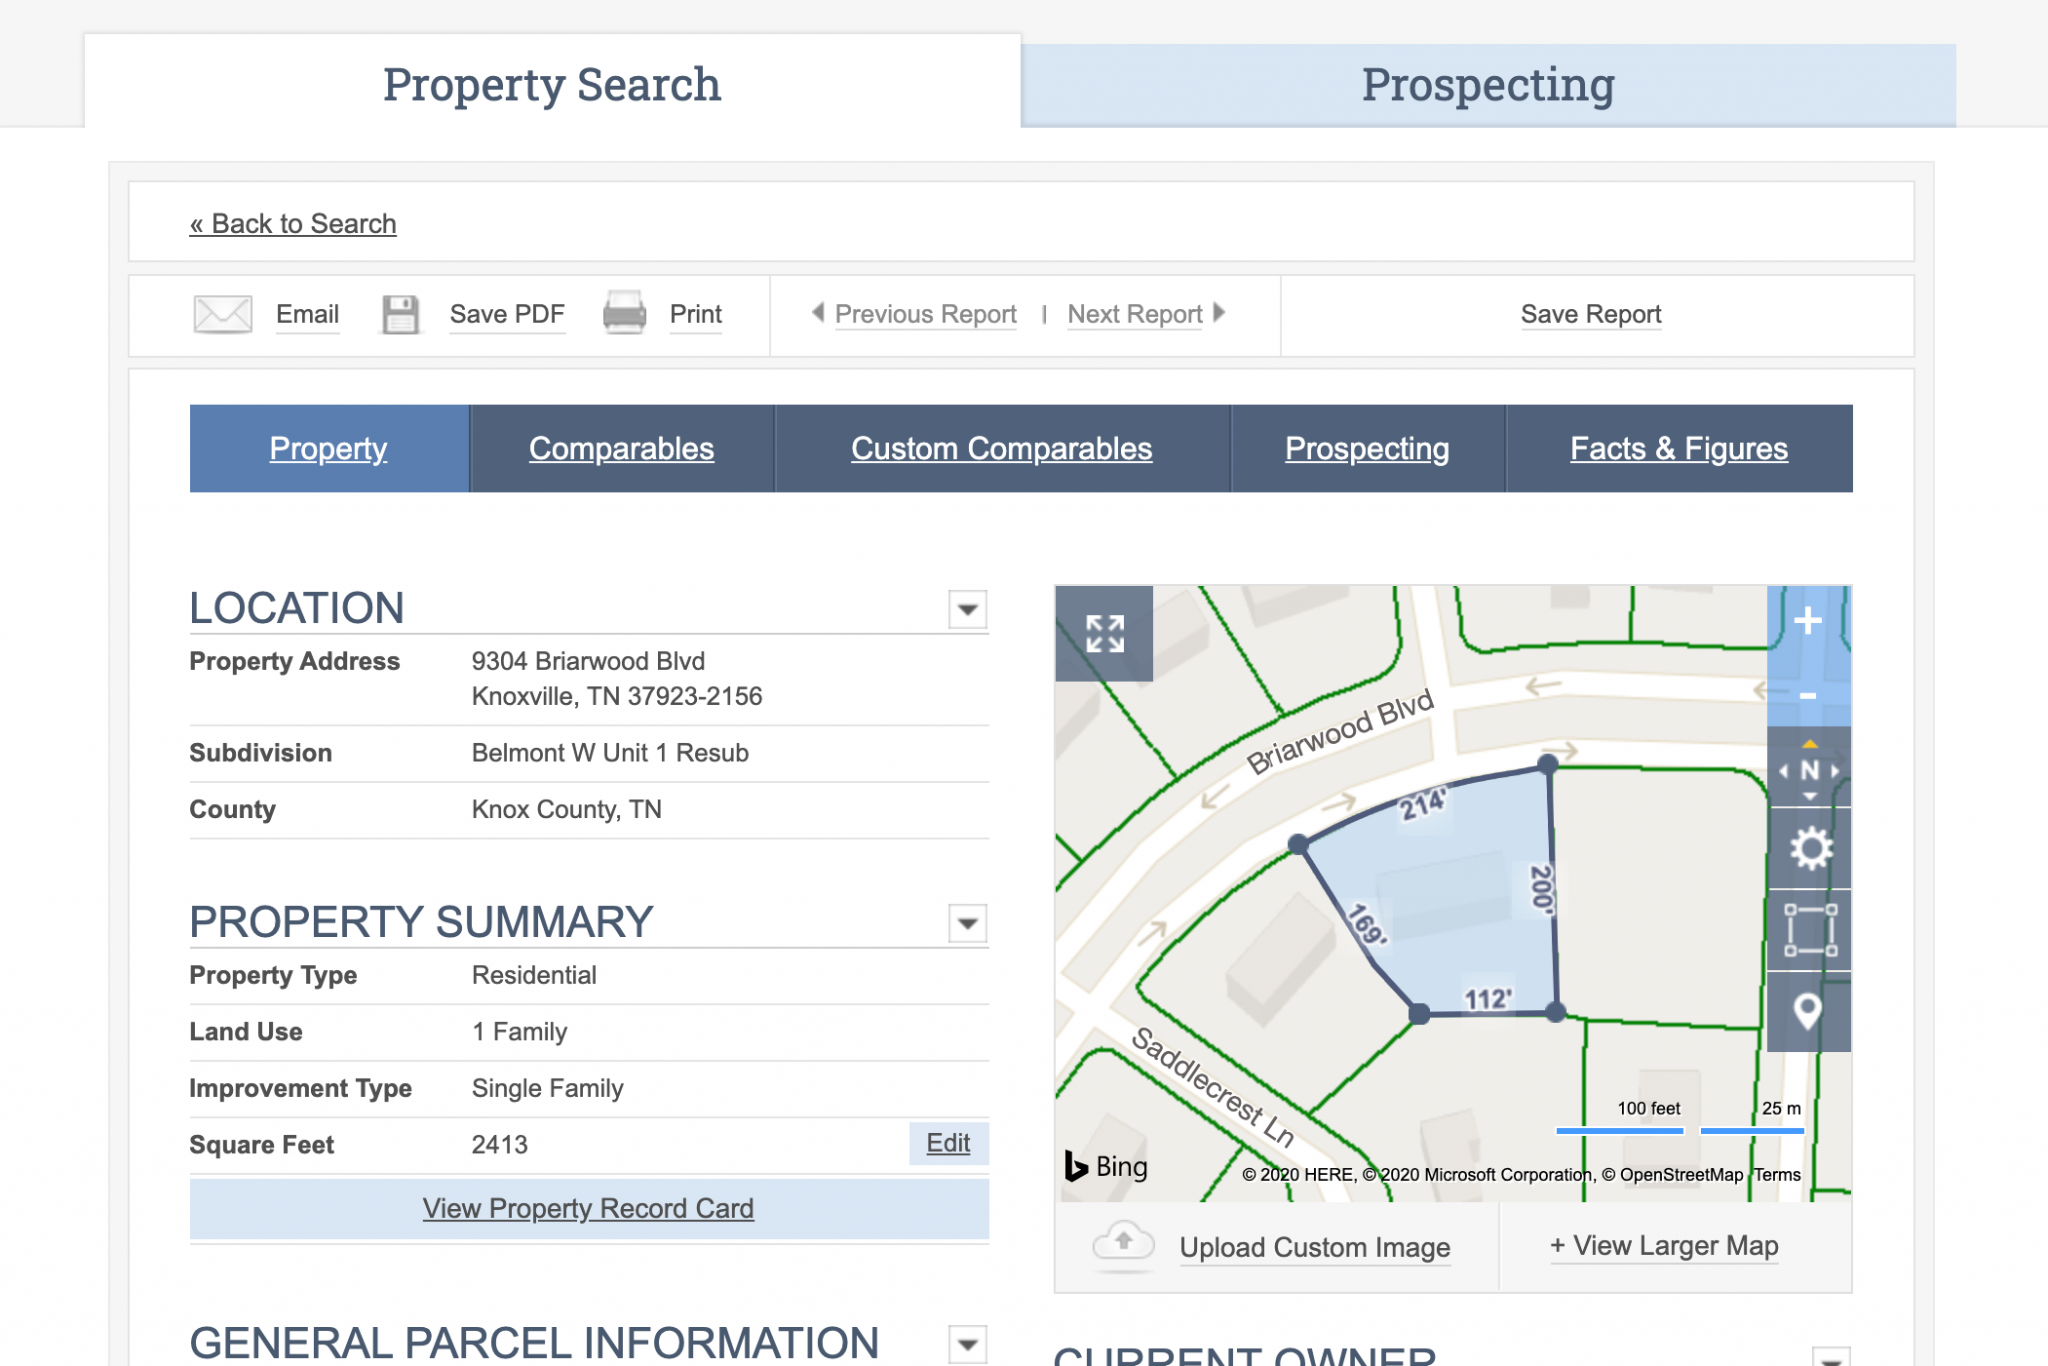2048x1366 pixels.
Task: Go back to search results
Action: click(x=293, y=223)
